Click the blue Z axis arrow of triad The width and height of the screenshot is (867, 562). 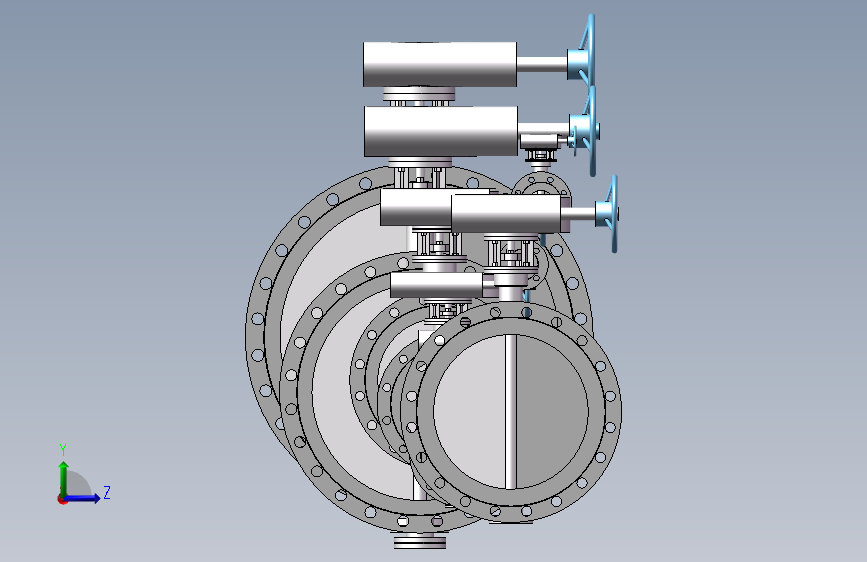tap(82, 498)
